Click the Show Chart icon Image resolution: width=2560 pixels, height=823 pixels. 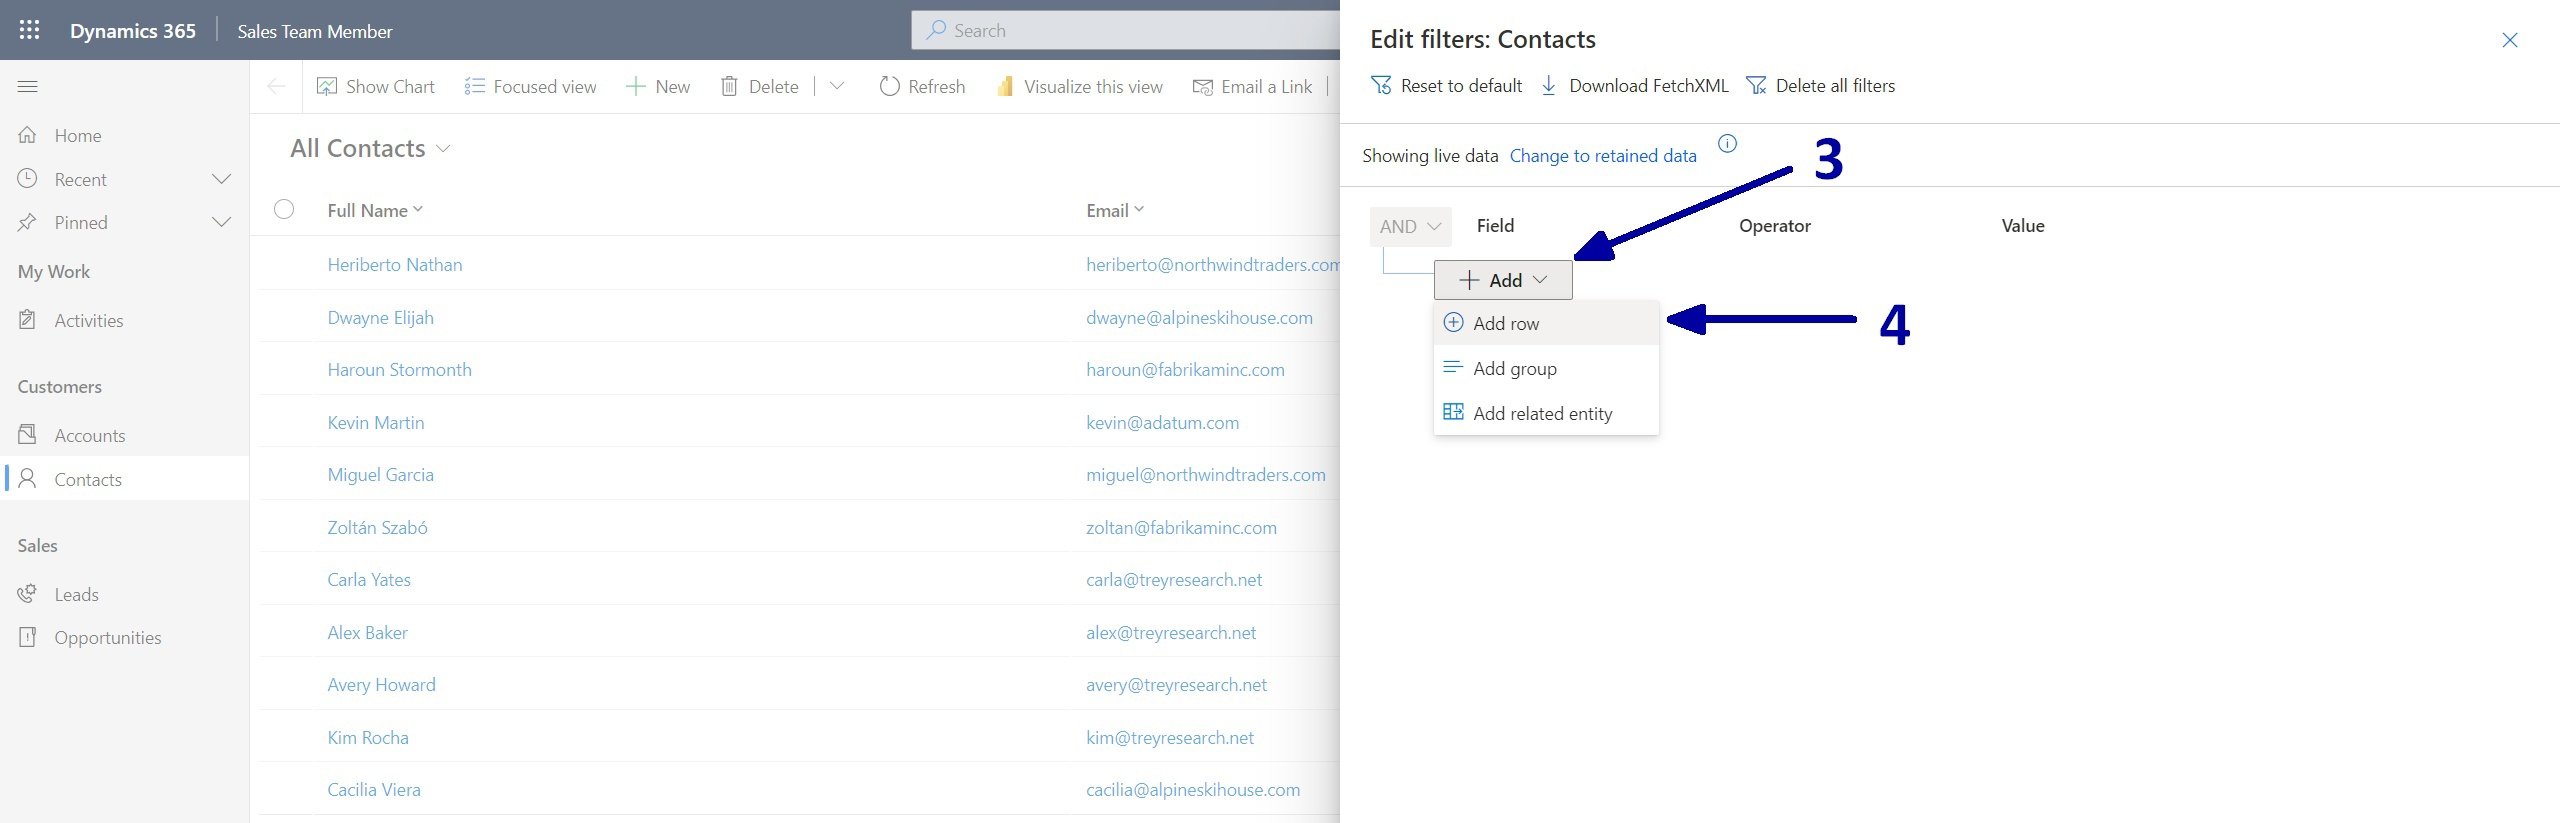[x=327, y=87]
